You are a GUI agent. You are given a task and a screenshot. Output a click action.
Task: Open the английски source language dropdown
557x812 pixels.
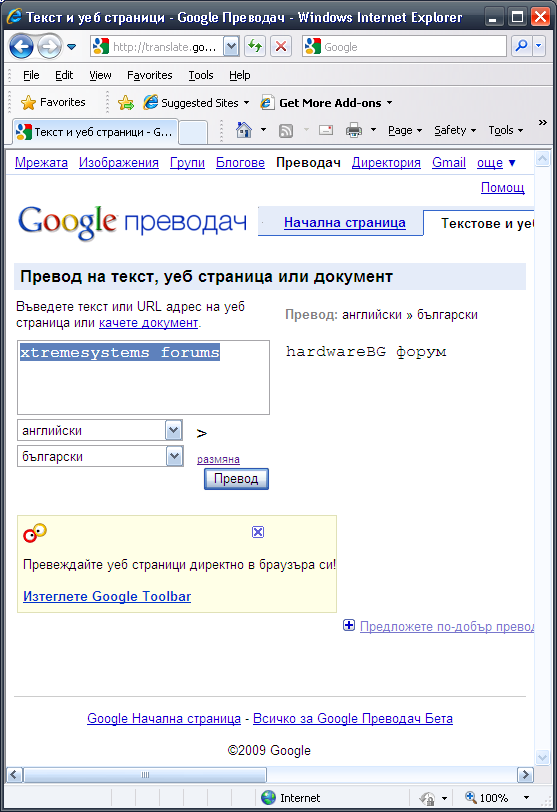pyautogui.click(x=173, y=430)
